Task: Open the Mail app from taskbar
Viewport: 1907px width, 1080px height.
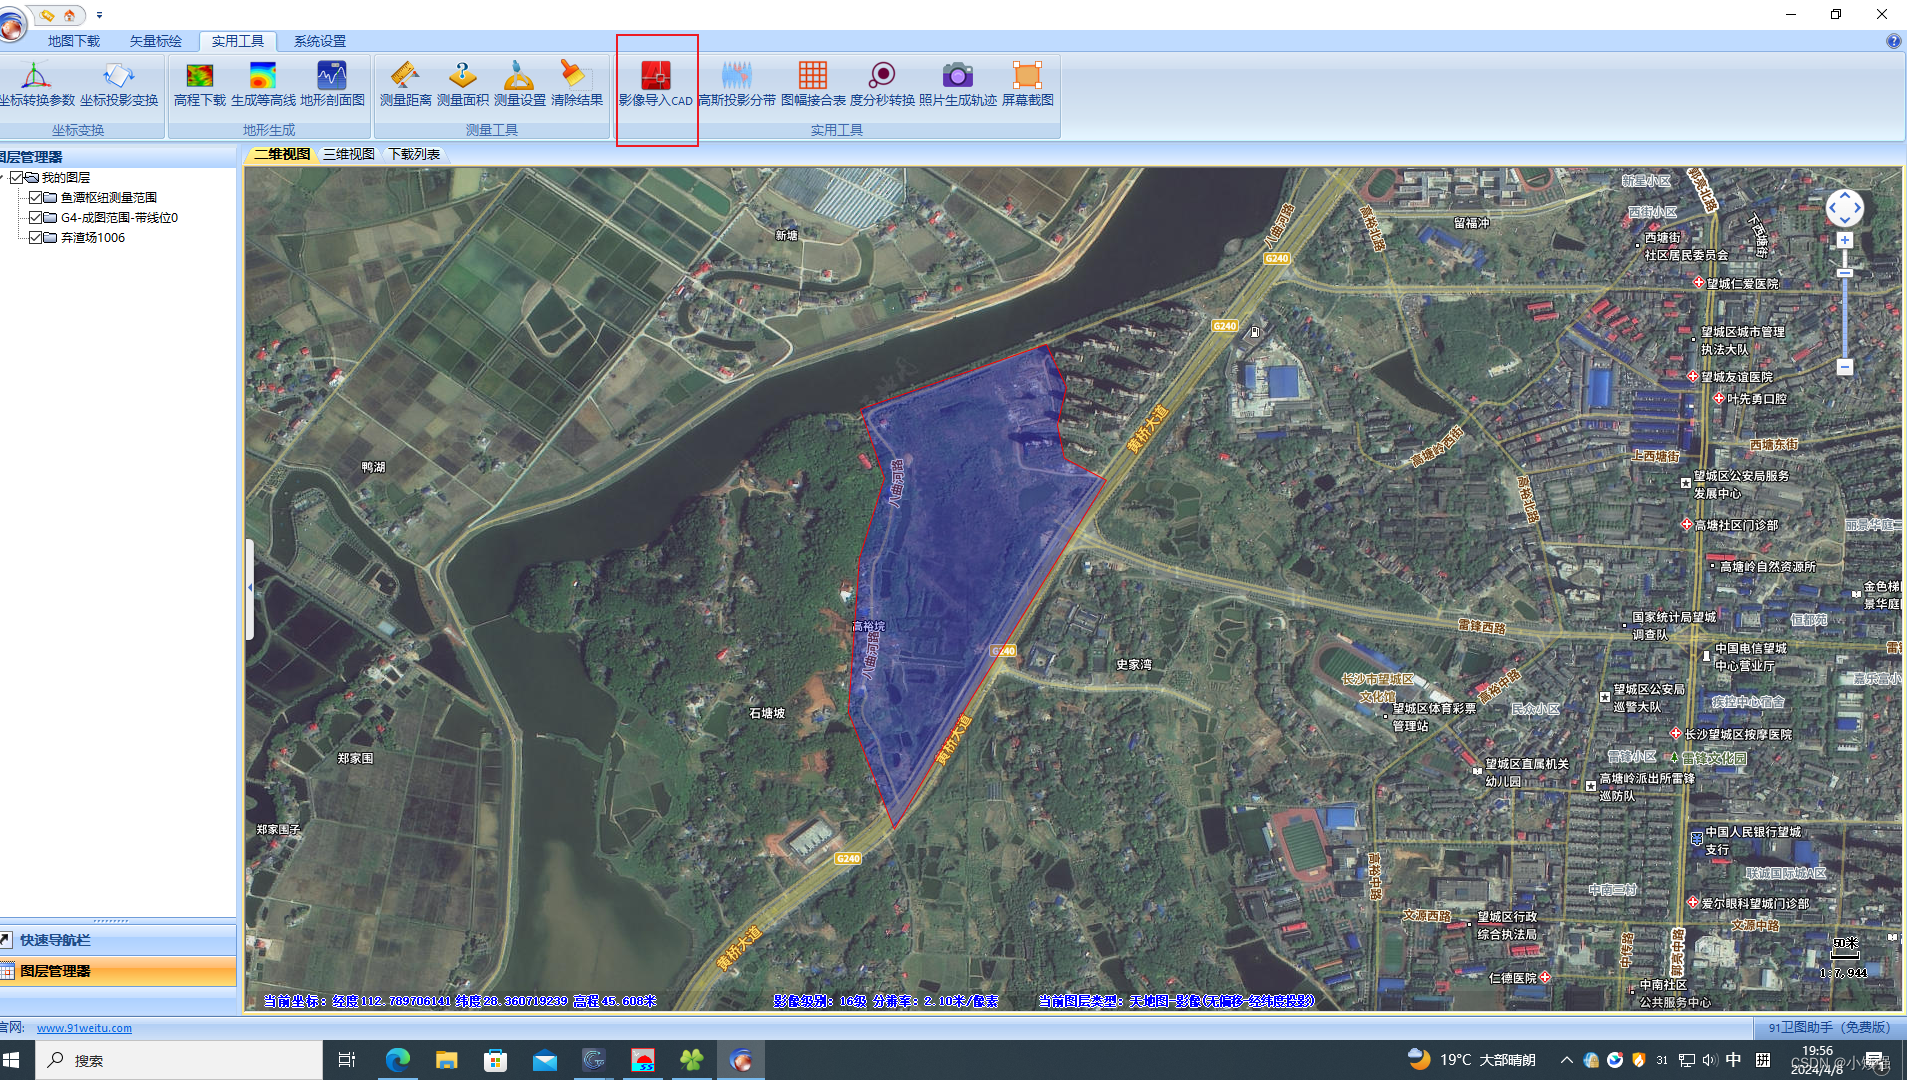Action: coord(544,1060)
